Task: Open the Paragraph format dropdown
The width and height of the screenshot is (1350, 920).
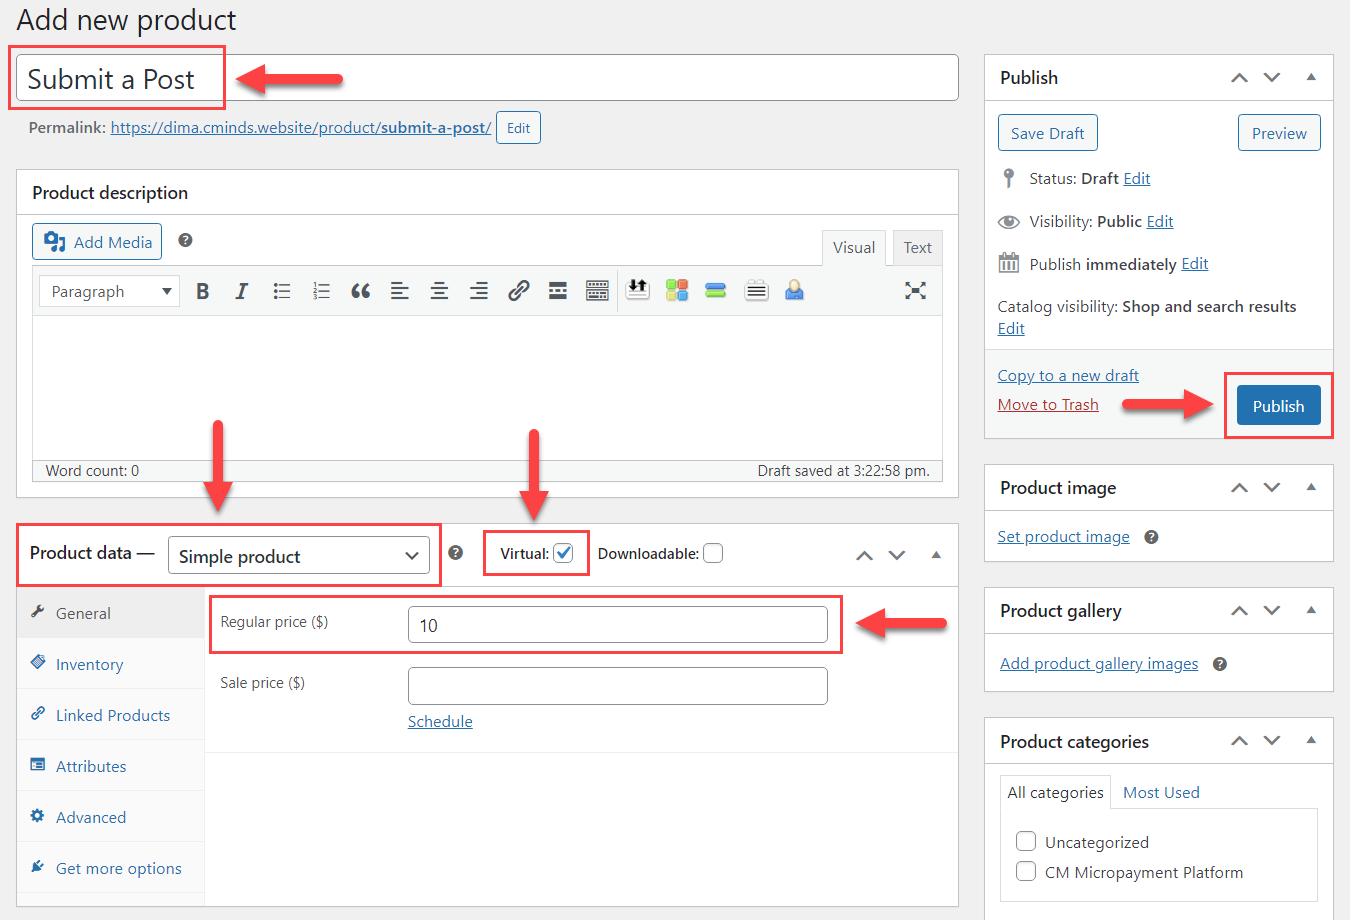Action: pos(109,291)
